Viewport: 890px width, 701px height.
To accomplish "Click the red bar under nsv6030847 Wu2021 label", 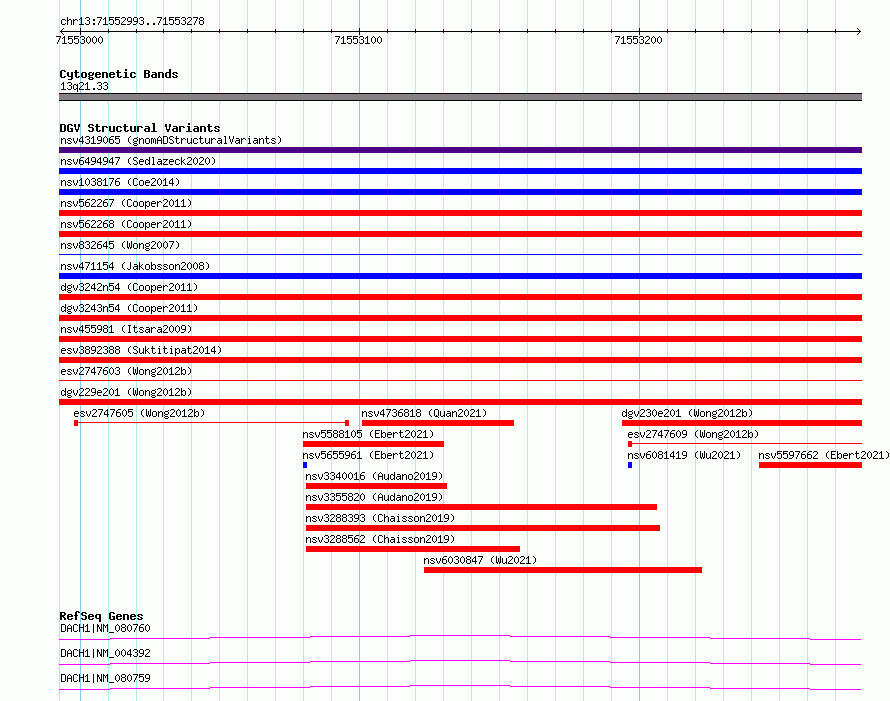I will tap(562, 570).
